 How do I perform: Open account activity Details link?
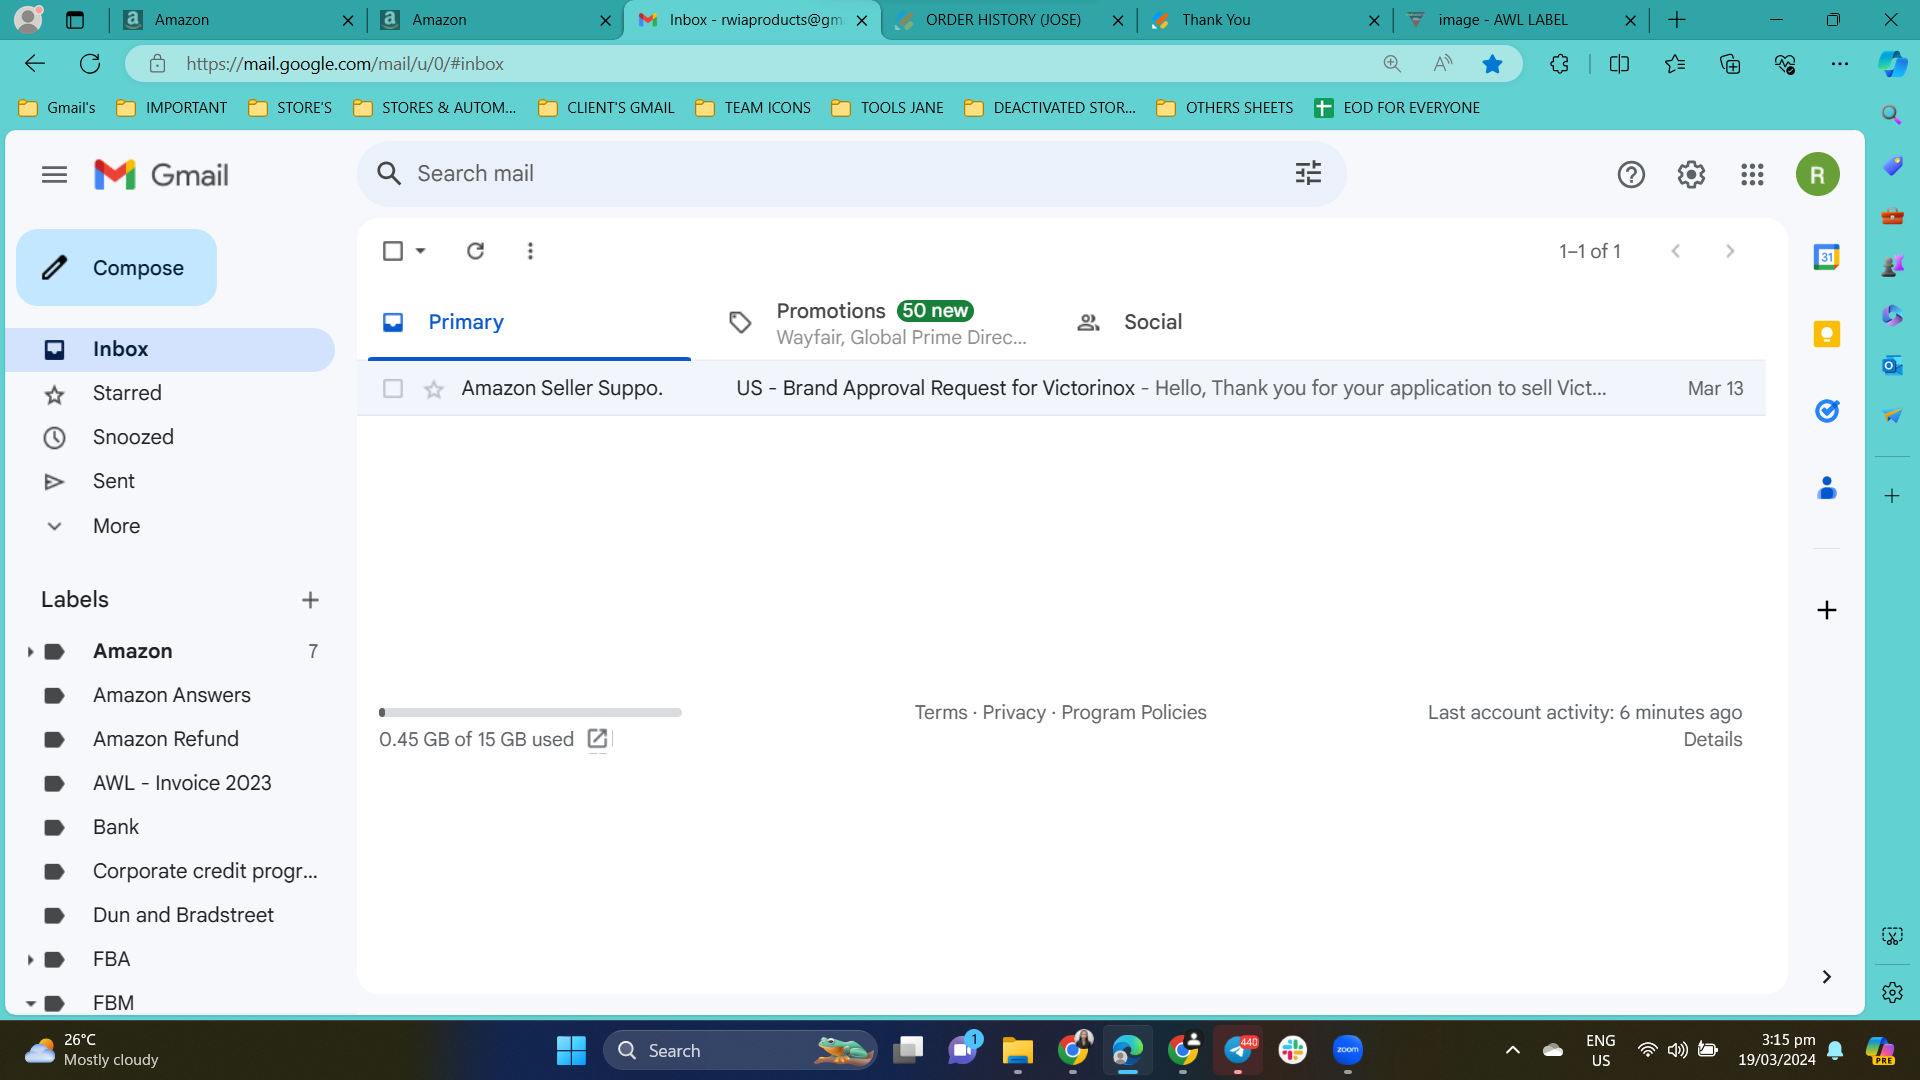[x=1712, y=740]
